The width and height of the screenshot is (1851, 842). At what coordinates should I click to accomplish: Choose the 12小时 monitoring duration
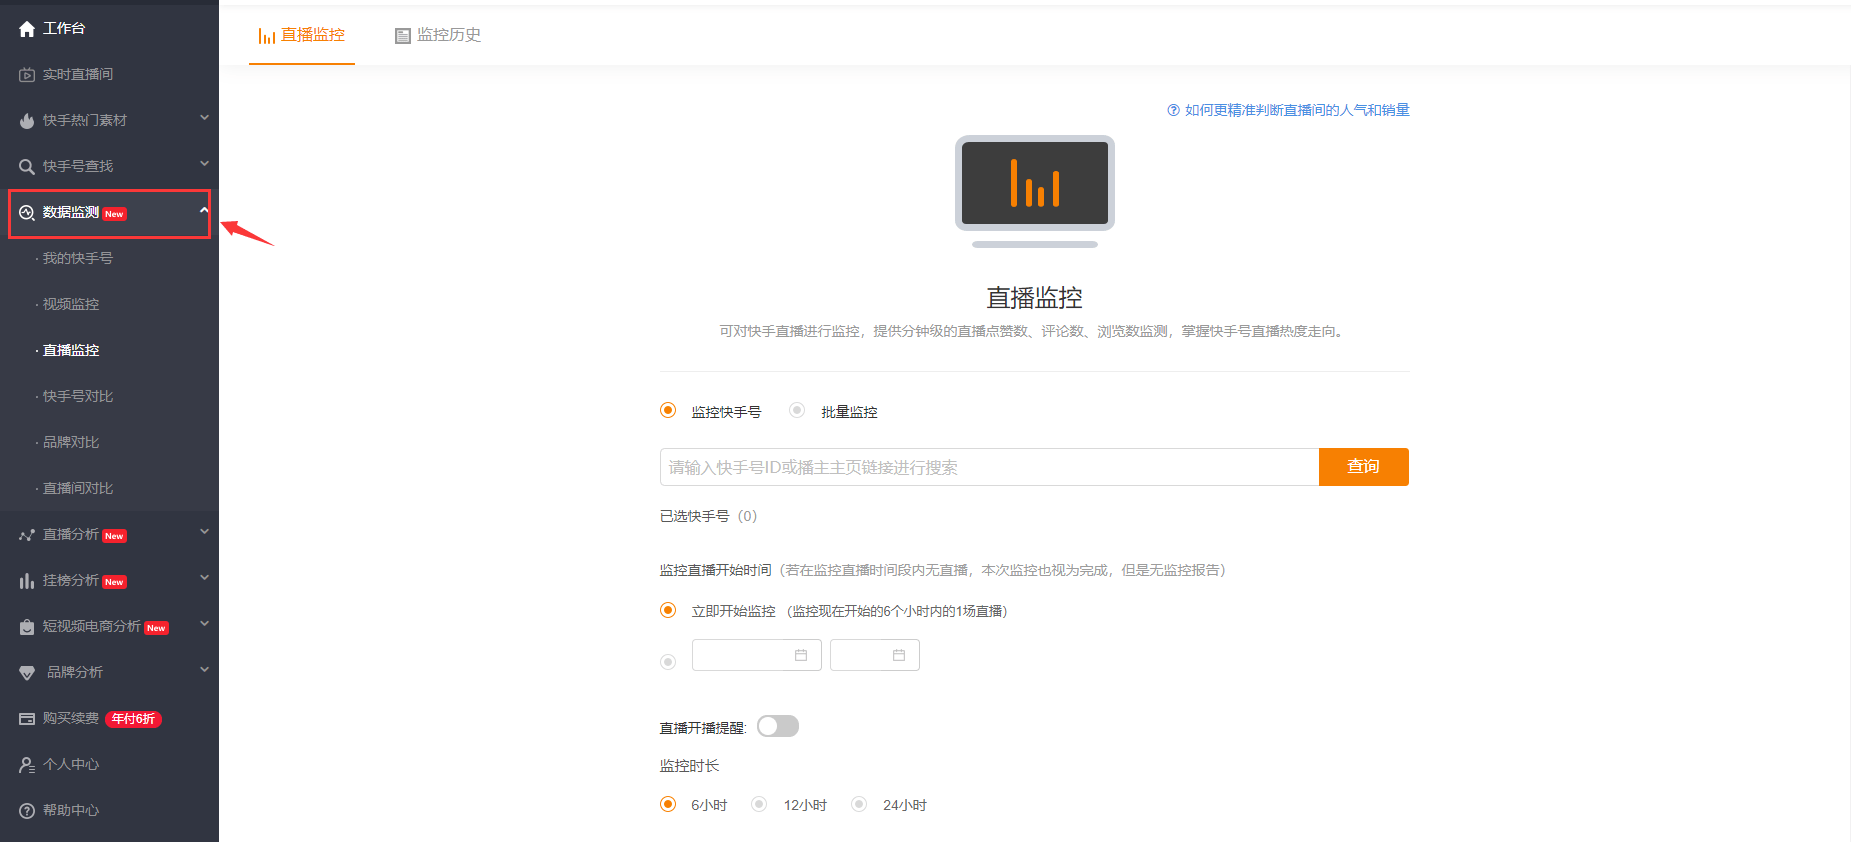tap(759, 804)
